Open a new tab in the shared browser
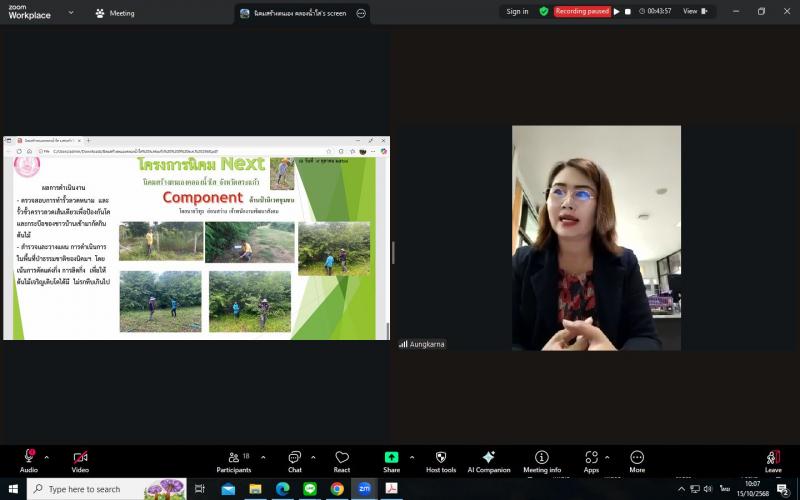The width and height of the screenshot is (800, 500). pyautogui.click(x=88, y=140)
